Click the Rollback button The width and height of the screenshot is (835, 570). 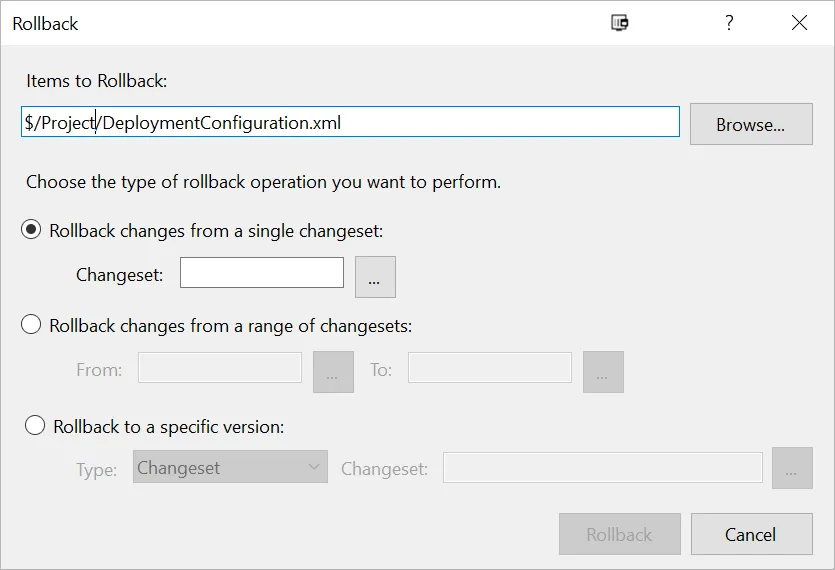[619, 534]
